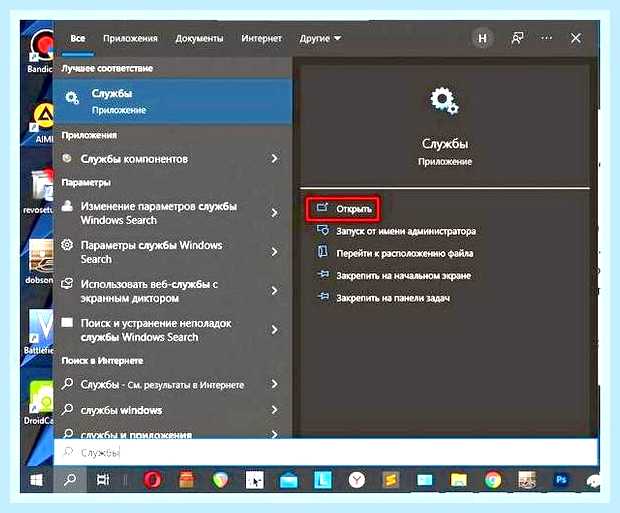Click Закрепить на начальном экране
This screenshot has height=513, width=620.
pyautogui.click(x=403, y=276)
